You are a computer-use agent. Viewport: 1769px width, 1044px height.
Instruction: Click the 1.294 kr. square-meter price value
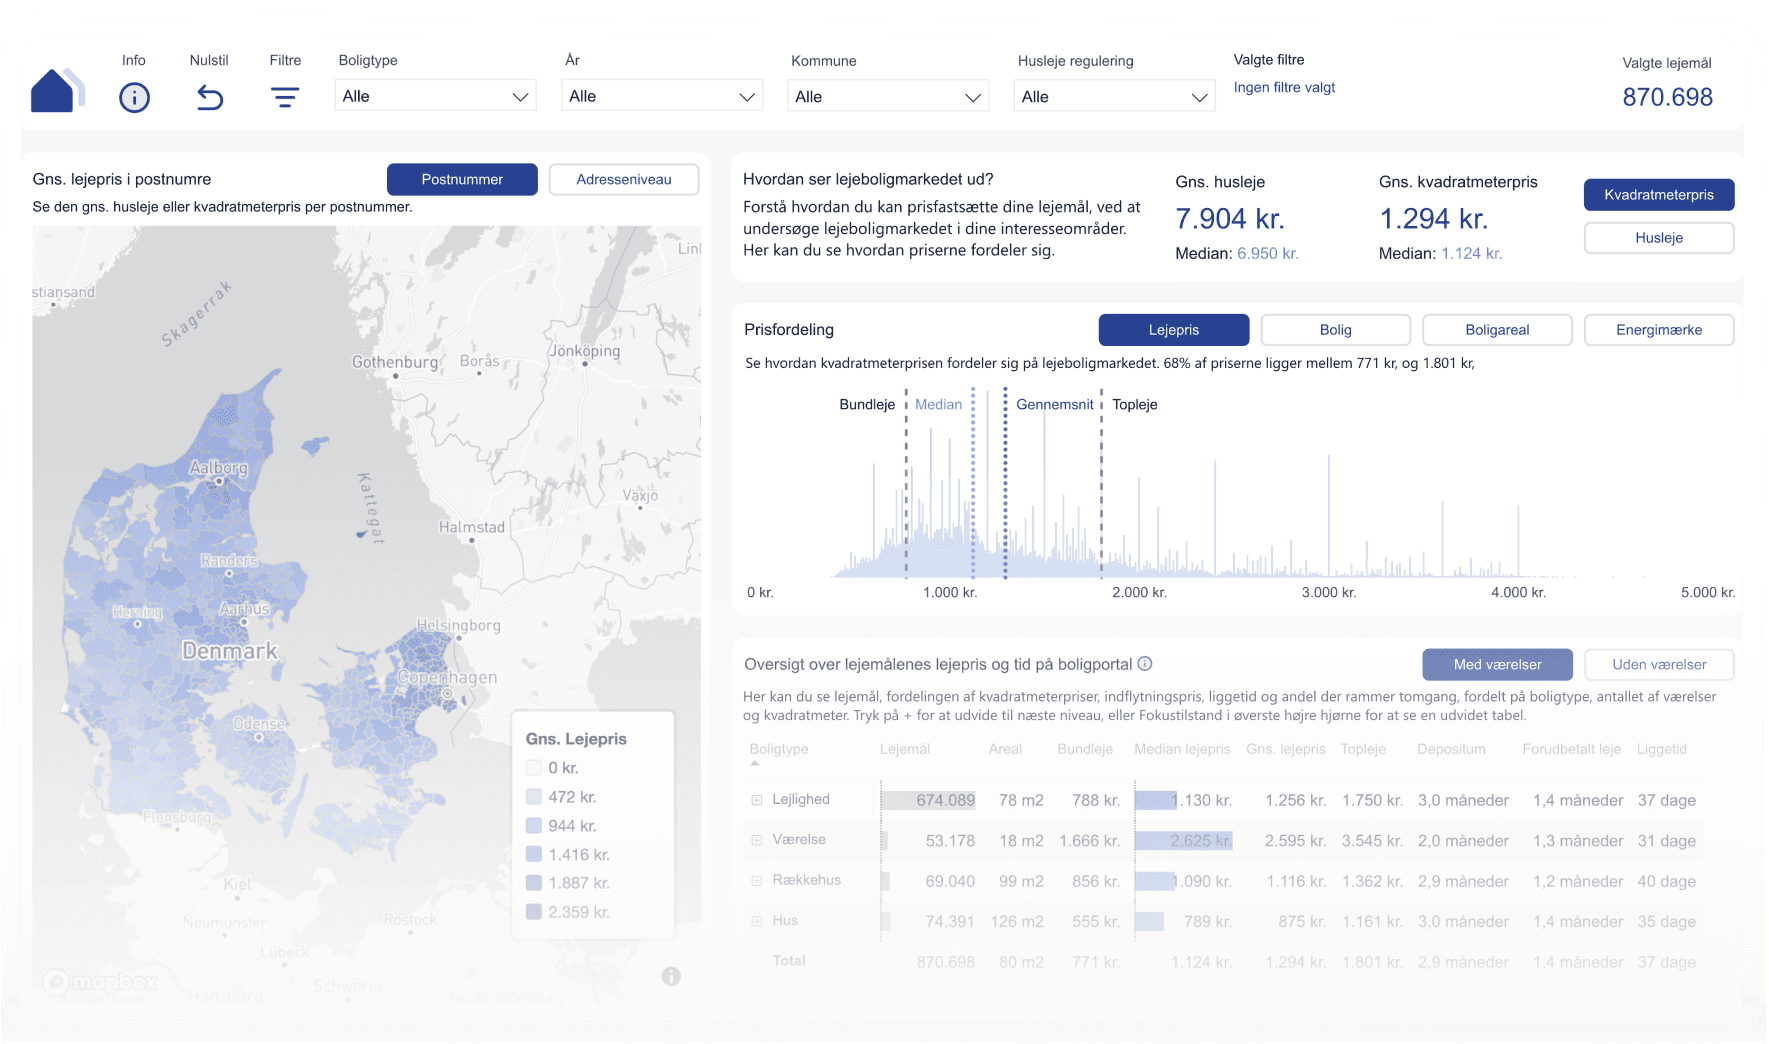pyautogui.click(x=1434, y=219)
